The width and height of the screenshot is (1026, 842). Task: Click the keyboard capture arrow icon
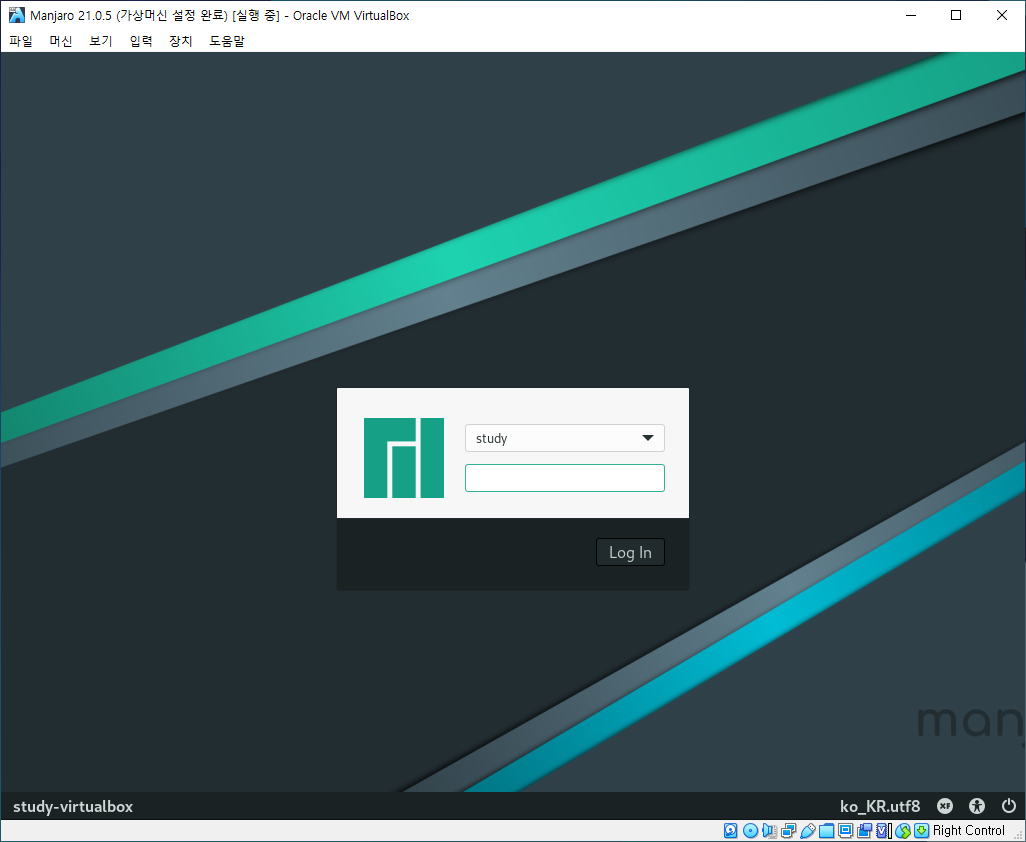click(x=921, y=831)
